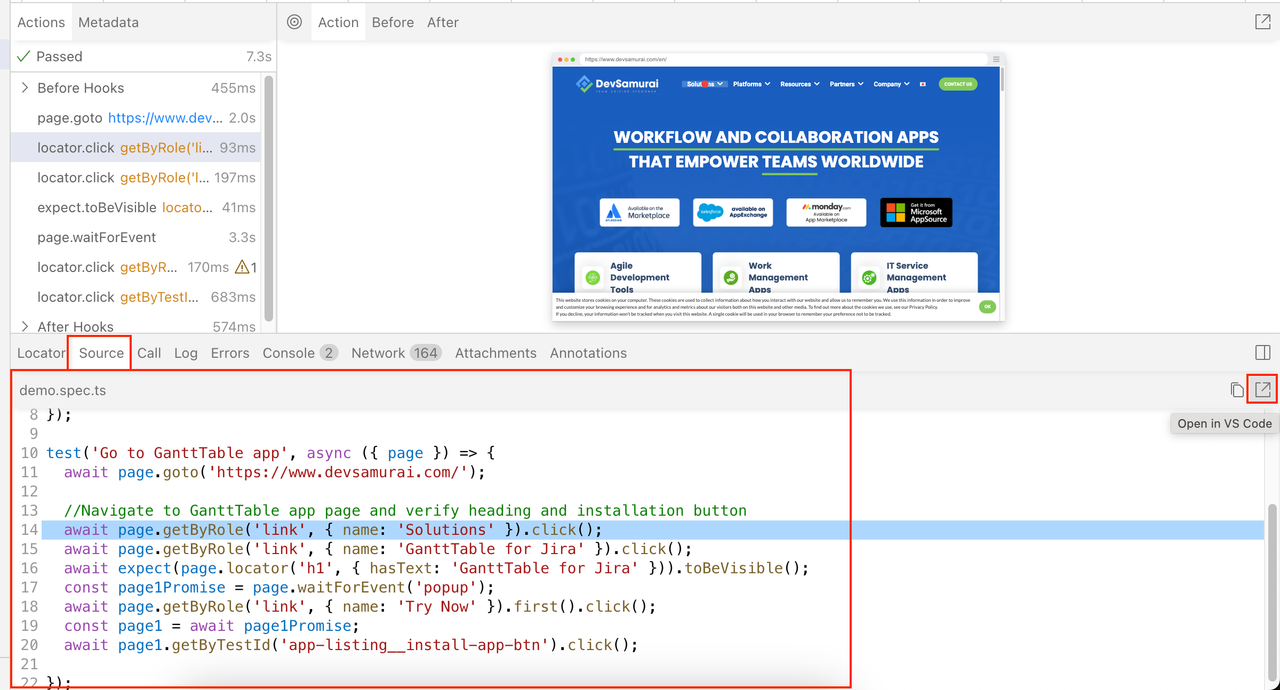Click the highlighted line 14 Solutions click
Image resolution: width=1280 pixels, height=690 pixels.
650,530
